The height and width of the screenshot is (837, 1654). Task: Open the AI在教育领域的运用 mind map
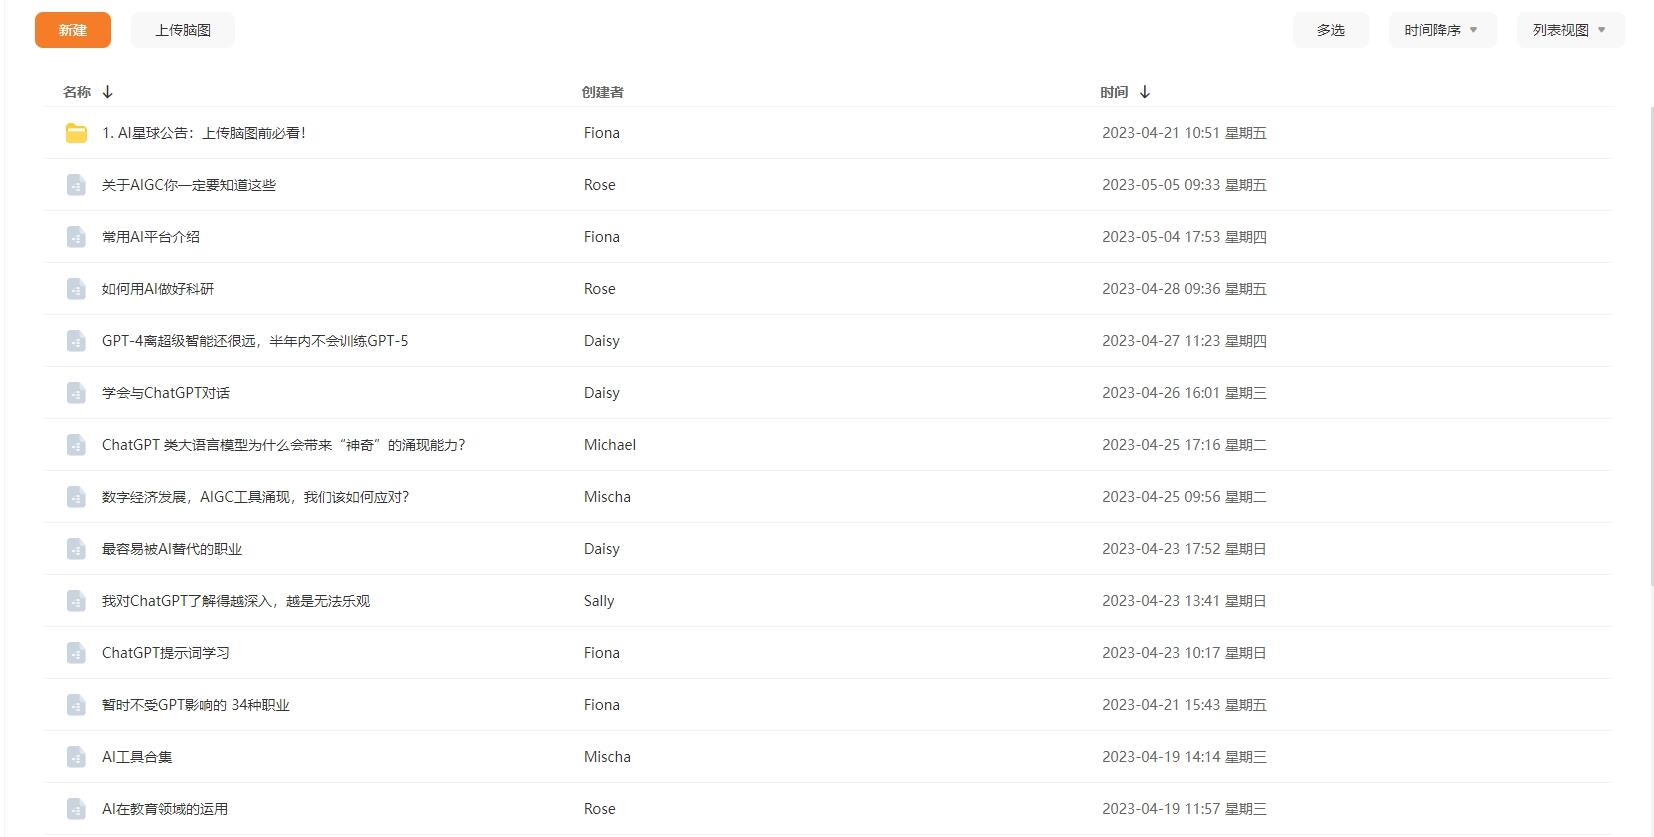coord(165,809)
